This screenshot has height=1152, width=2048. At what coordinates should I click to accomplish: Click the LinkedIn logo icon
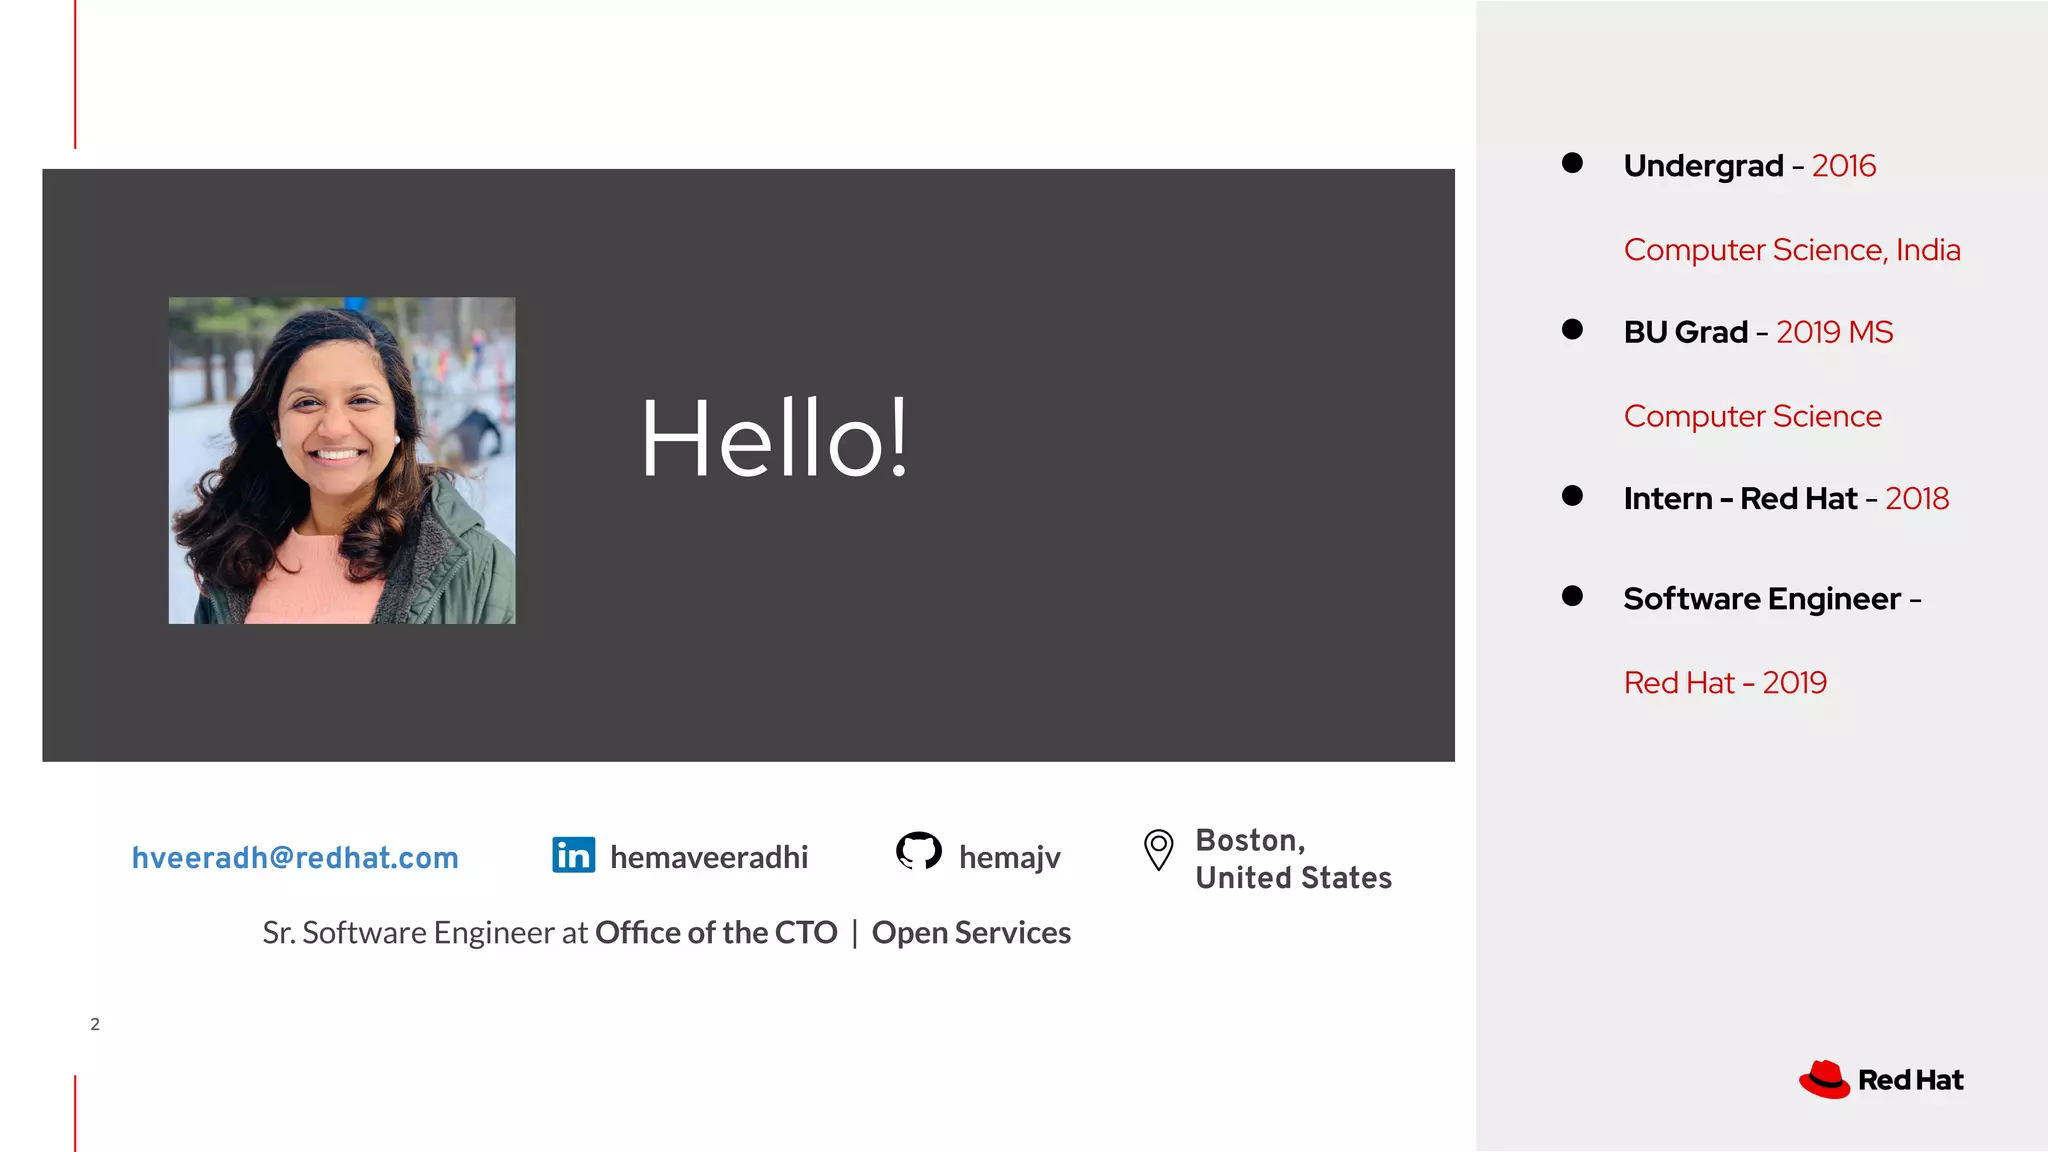tap(573, 855)
